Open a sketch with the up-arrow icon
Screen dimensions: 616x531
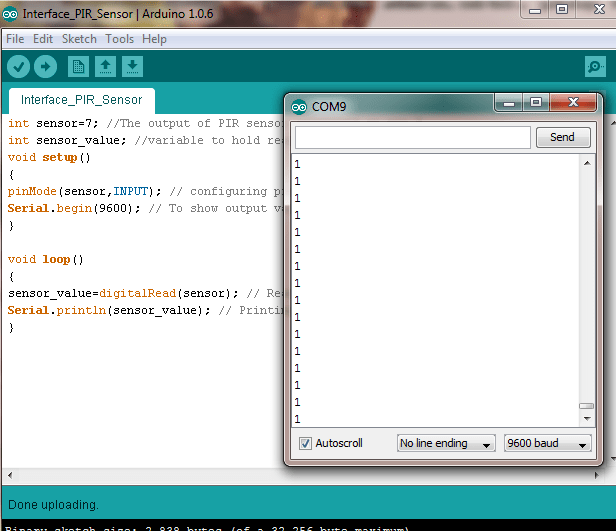pyautogui.click(x=105, y=66)
